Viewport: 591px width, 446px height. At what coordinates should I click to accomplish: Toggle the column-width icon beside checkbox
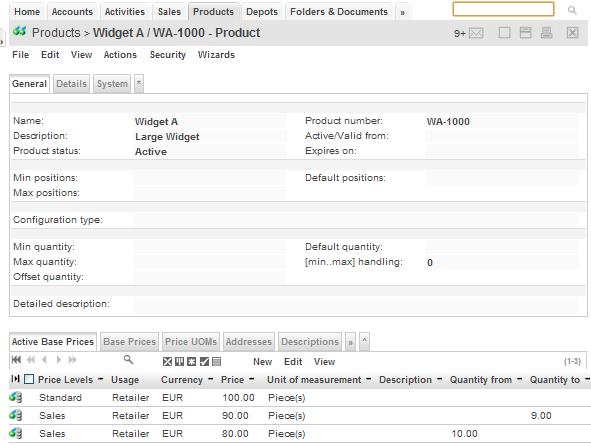(15, 379)
